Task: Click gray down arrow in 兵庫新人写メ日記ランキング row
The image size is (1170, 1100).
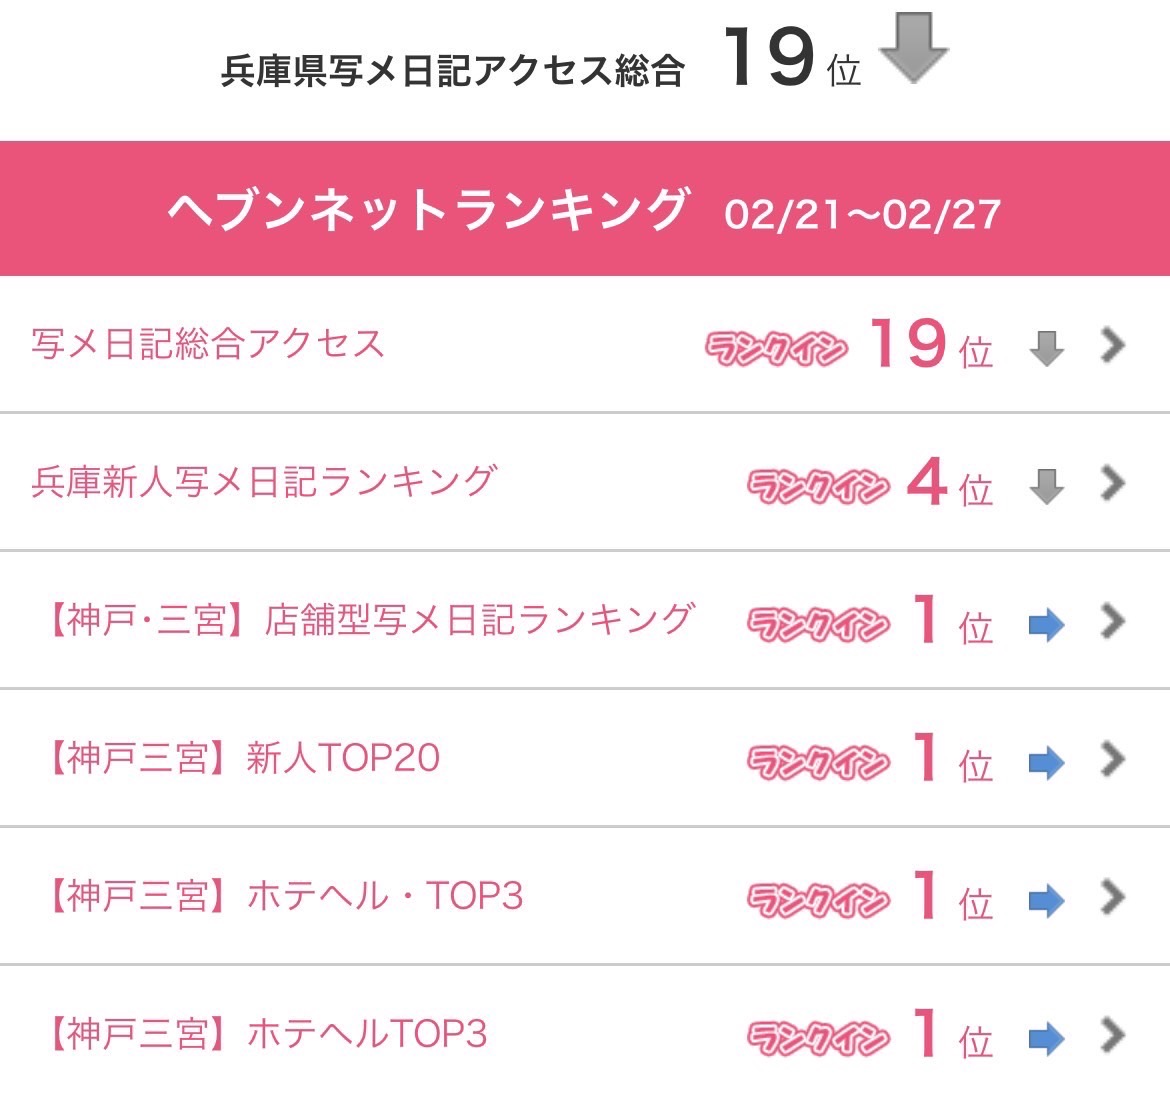Action: 1046,487
